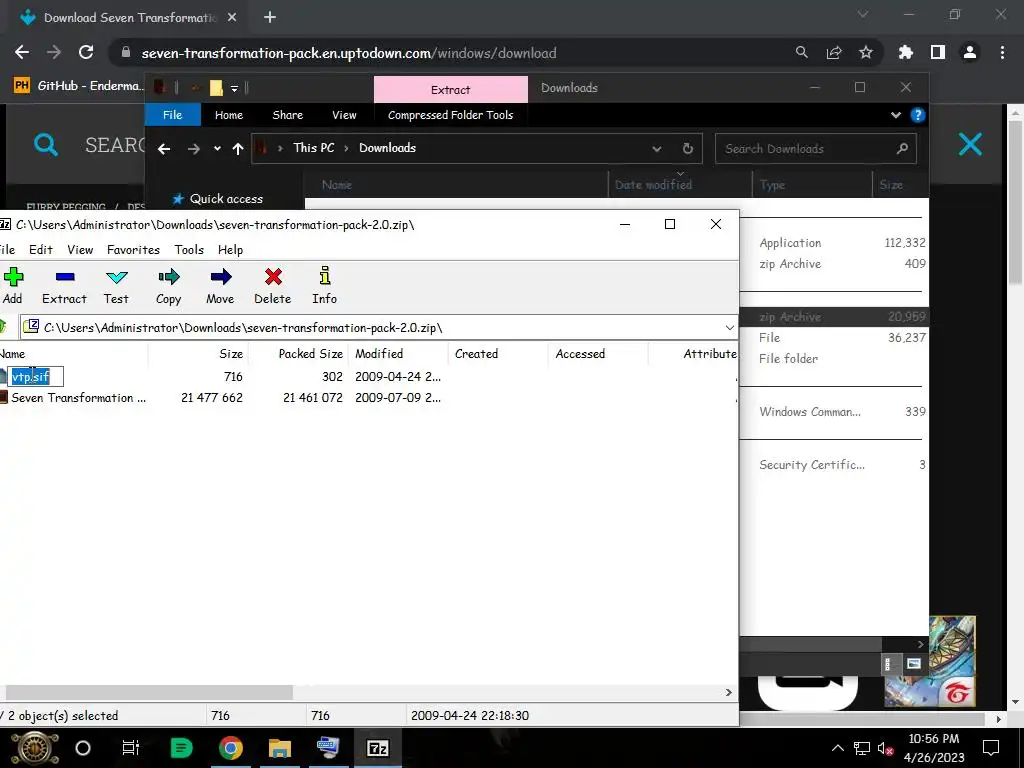Image resolution: width=1024 pixels, height=768 pixels.
Task: Expand Explorer address bar history dropdown
Action: point(656,149)
